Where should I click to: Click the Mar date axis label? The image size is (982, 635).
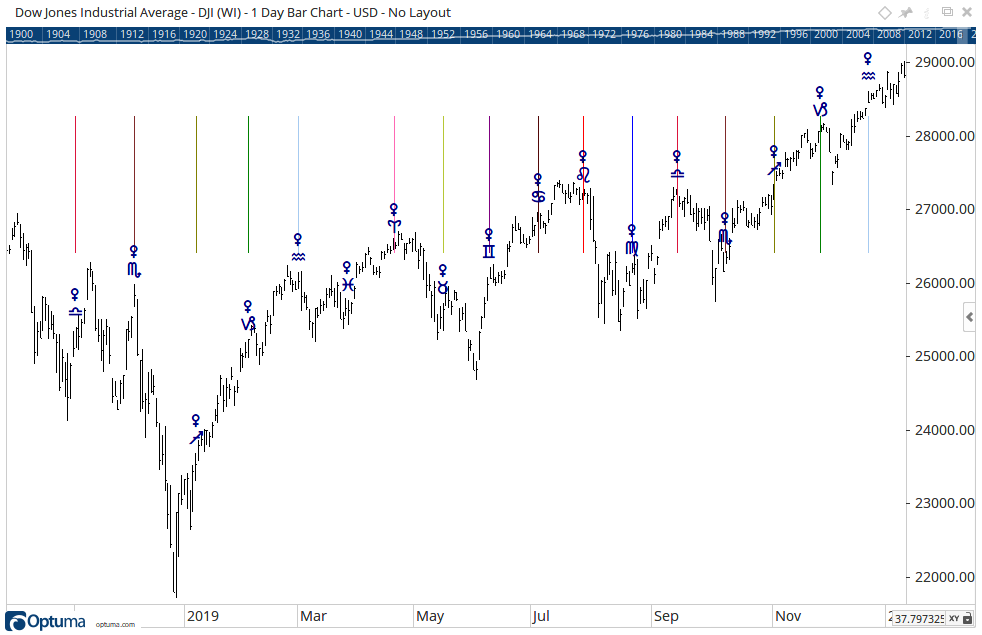(313, 616)
